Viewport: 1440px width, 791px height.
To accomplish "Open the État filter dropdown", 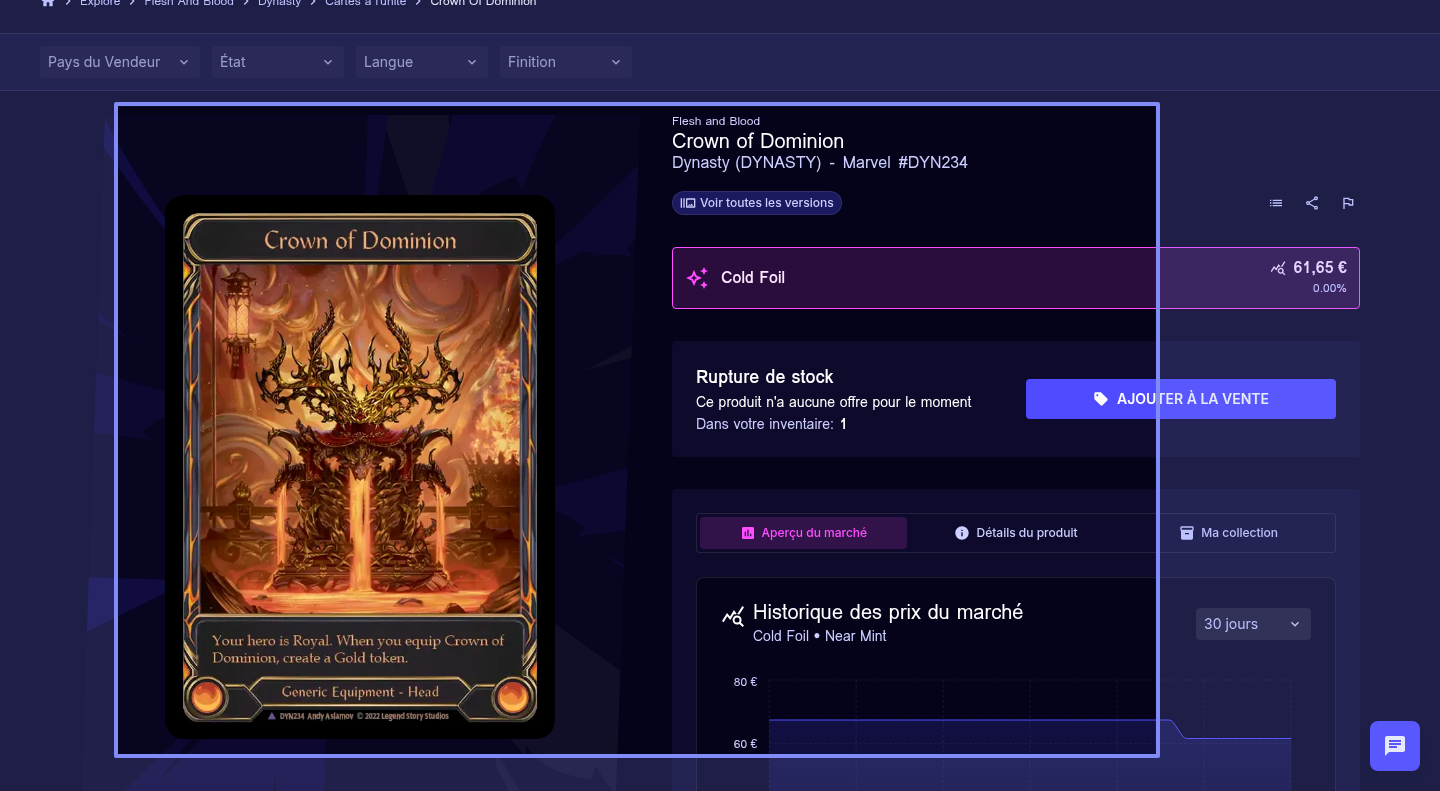I will 278,62.
